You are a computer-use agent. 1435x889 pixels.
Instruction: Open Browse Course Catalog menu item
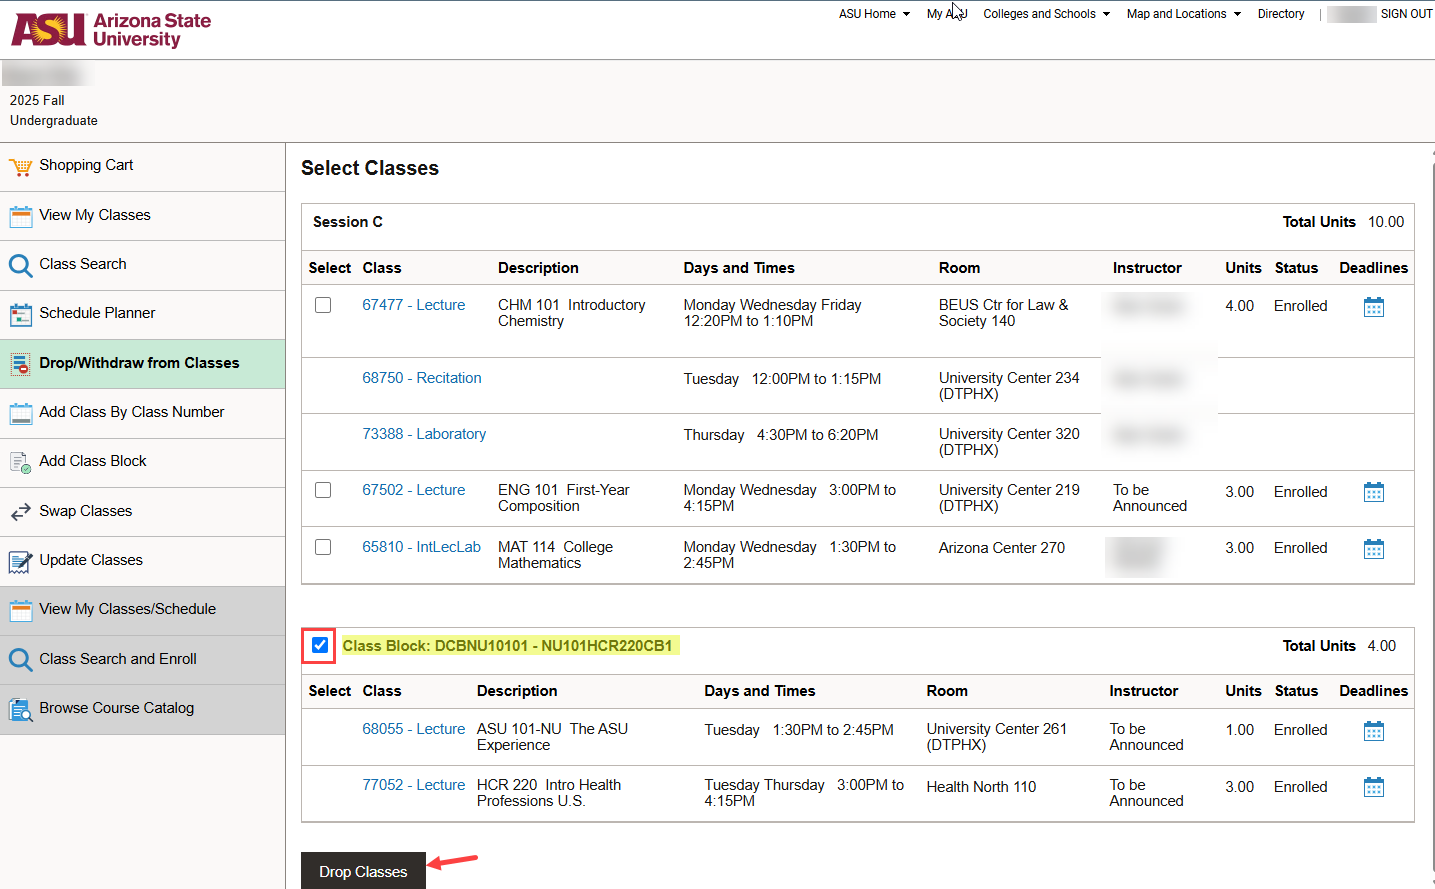116,708
